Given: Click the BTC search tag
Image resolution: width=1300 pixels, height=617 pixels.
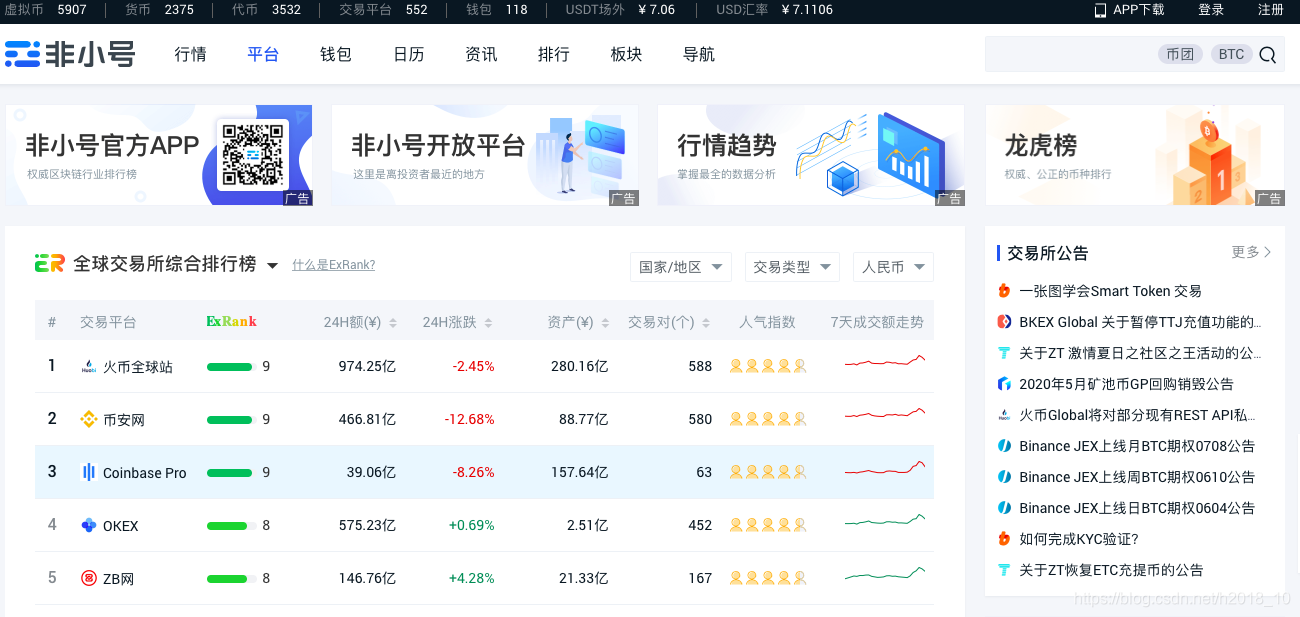Looking at the screenshot, I should (x=1231, y=54).
